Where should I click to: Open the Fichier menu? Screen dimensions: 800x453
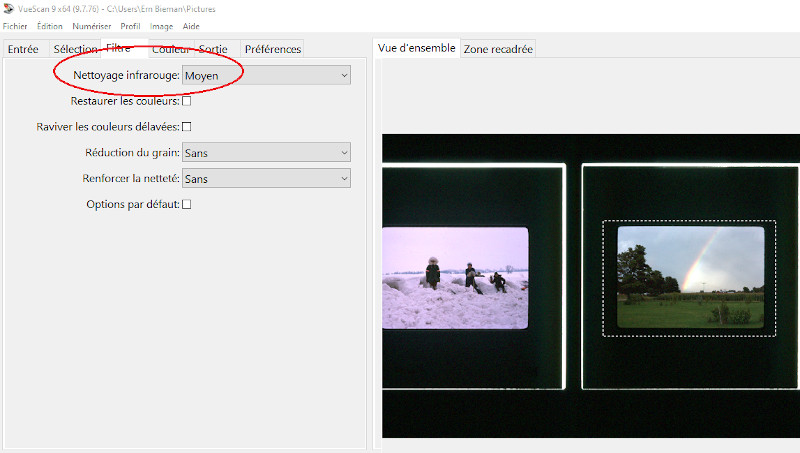coord(17,25)
